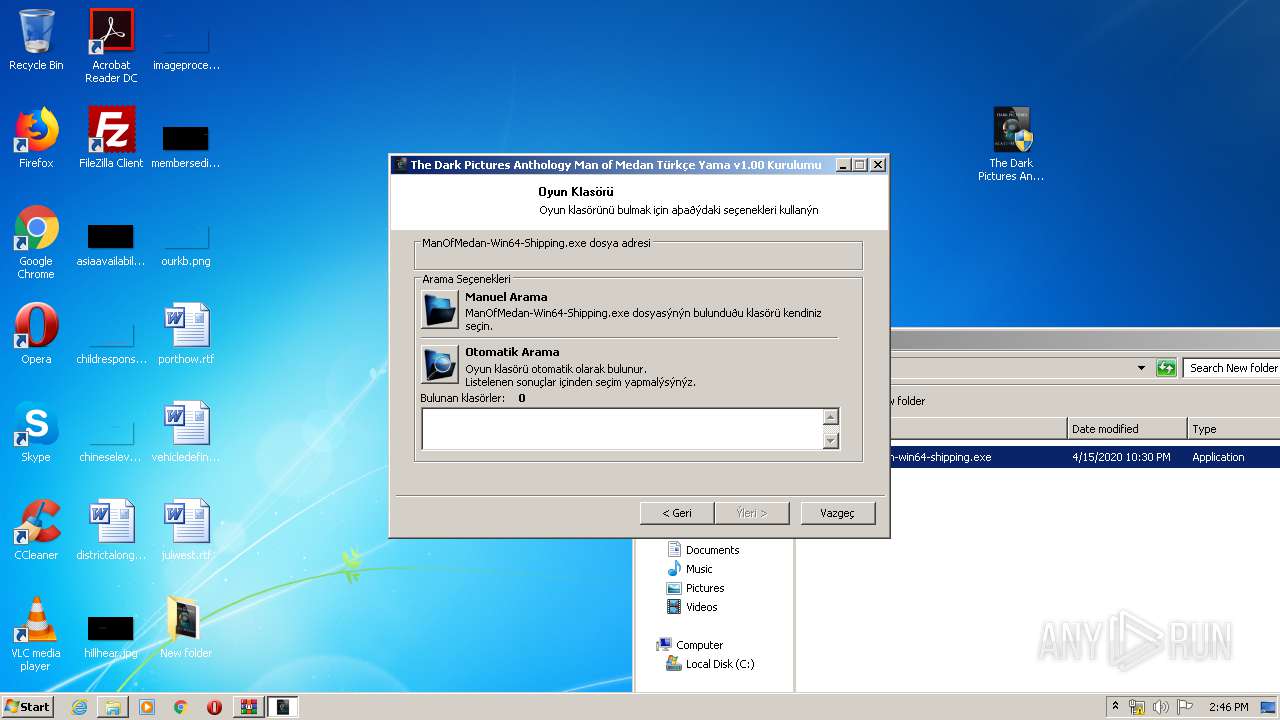The image size is (1280, 720).
Task: Minimize the installer window
Action: [843, 165]
